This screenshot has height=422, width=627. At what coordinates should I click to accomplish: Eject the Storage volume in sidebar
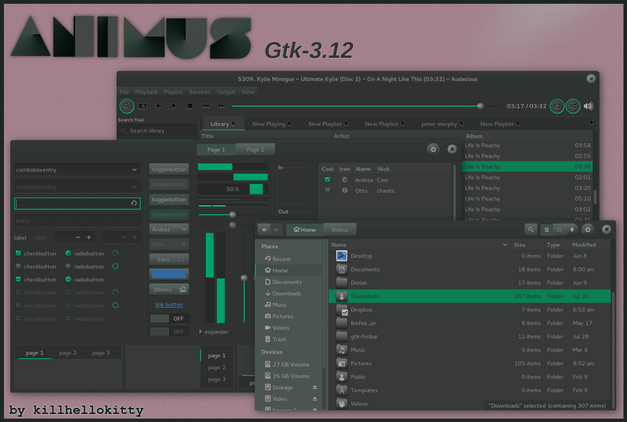coord(315,387)
